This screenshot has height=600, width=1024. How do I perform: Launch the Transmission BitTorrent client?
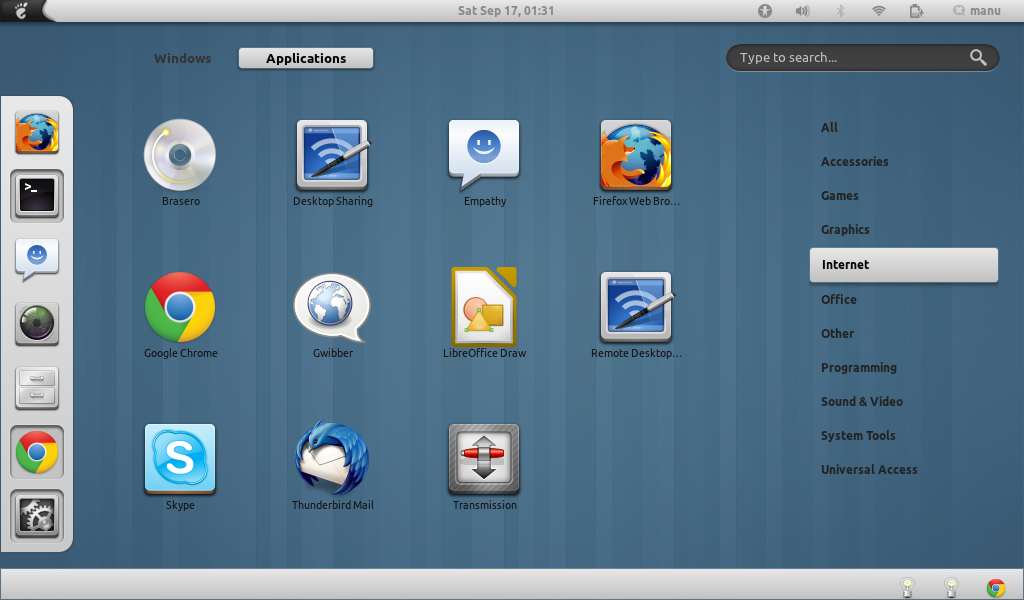484,460
